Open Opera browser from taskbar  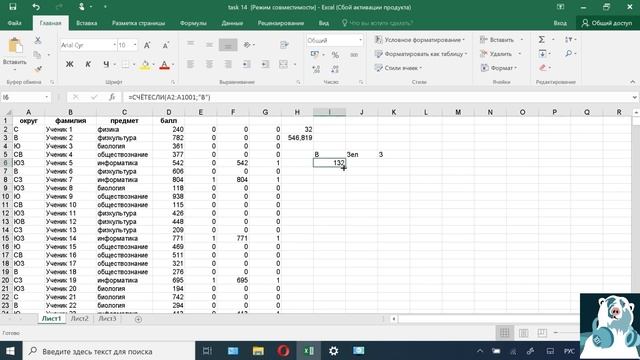pos(283,351)
